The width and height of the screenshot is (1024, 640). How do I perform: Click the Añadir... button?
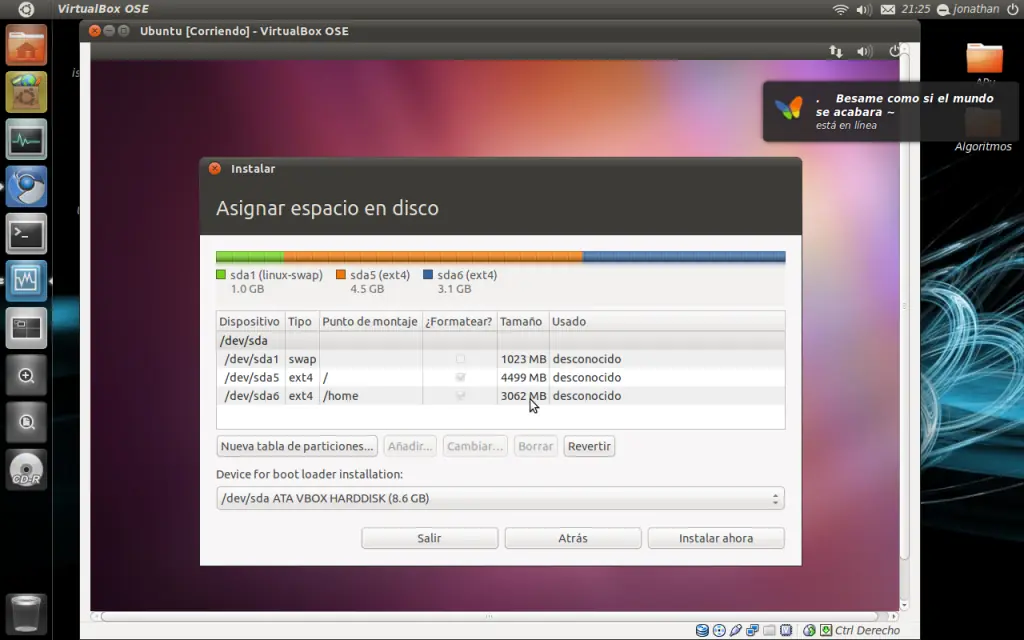click(410, 446)
